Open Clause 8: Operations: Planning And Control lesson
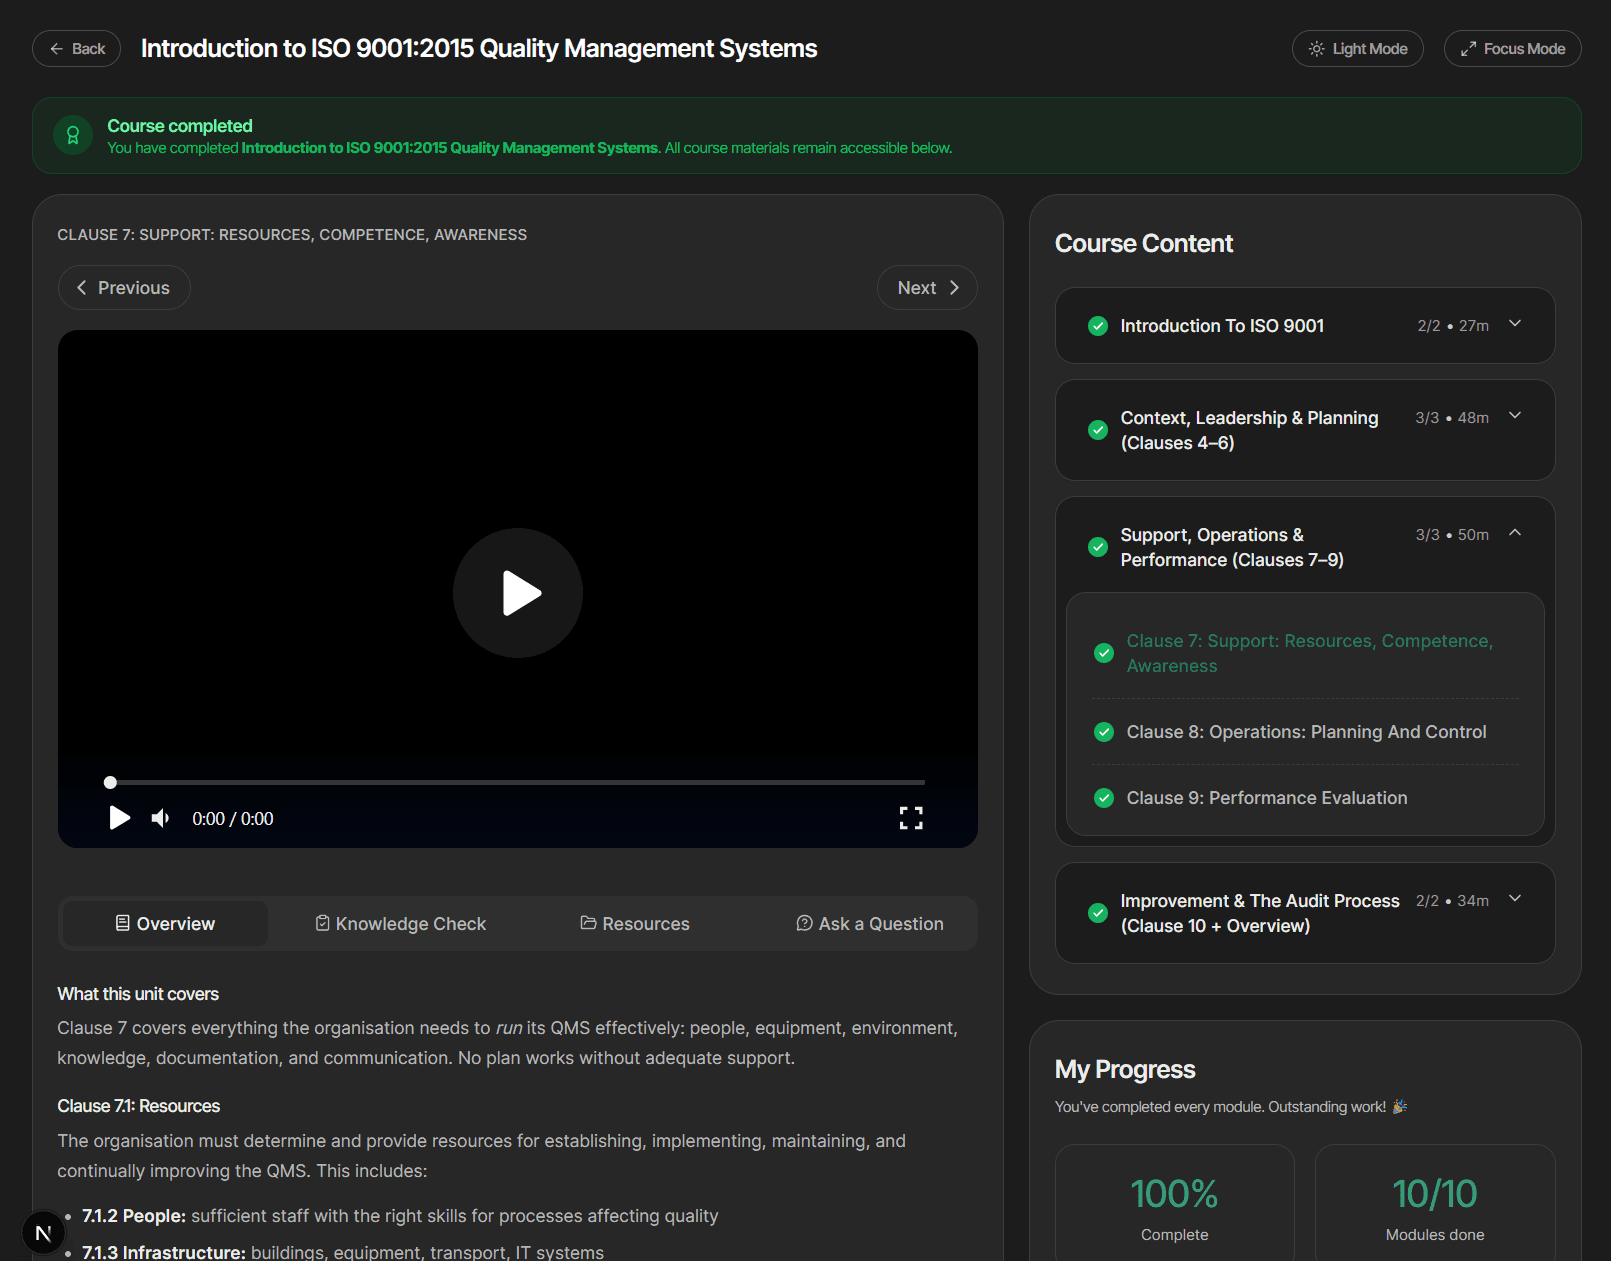The image size is (1611, 1261). 1305,732
